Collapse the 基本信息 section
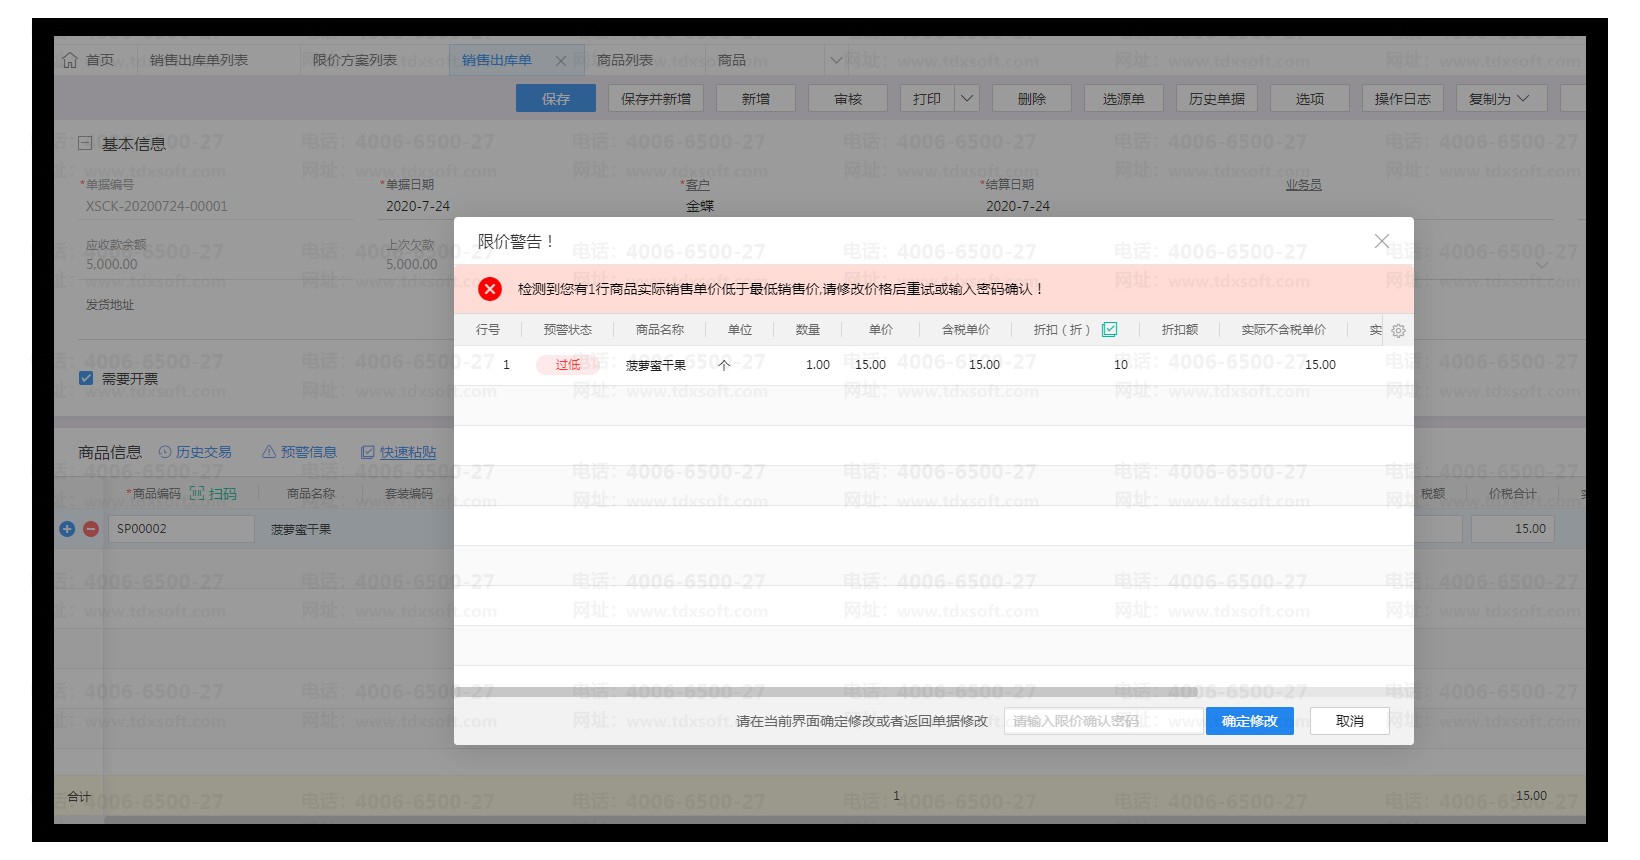This screenshot has width=1640, height=860. click(x=85, y=143)
